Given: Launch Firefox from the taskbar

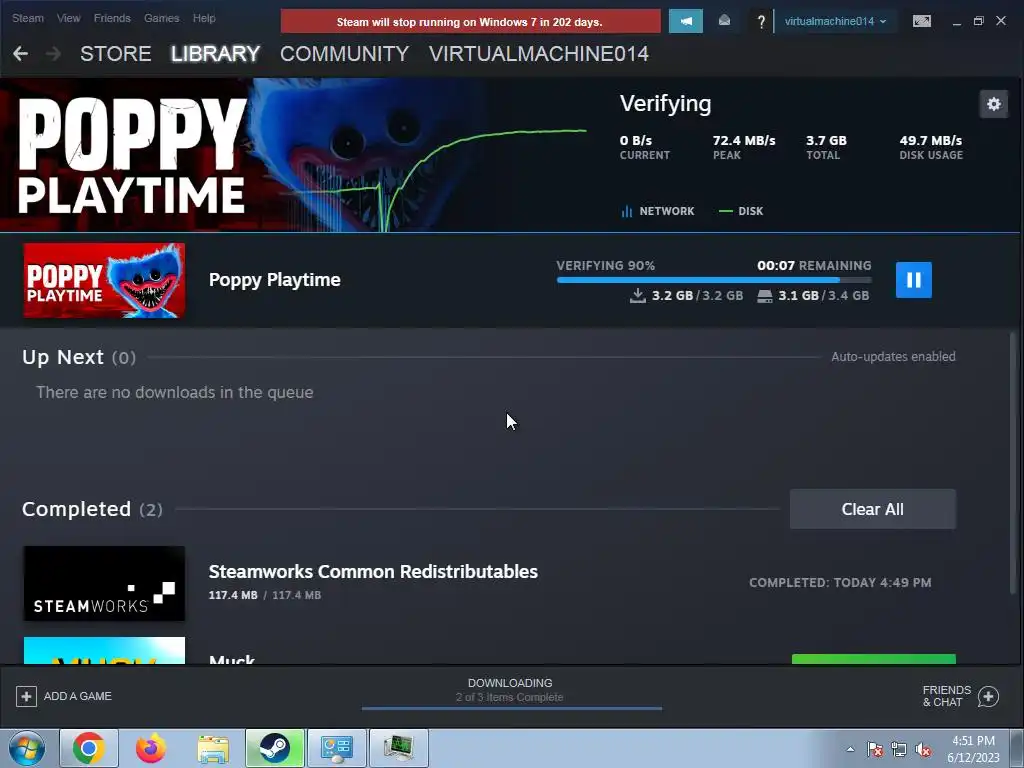Looking at the screenshot, I should click(151, 748).
